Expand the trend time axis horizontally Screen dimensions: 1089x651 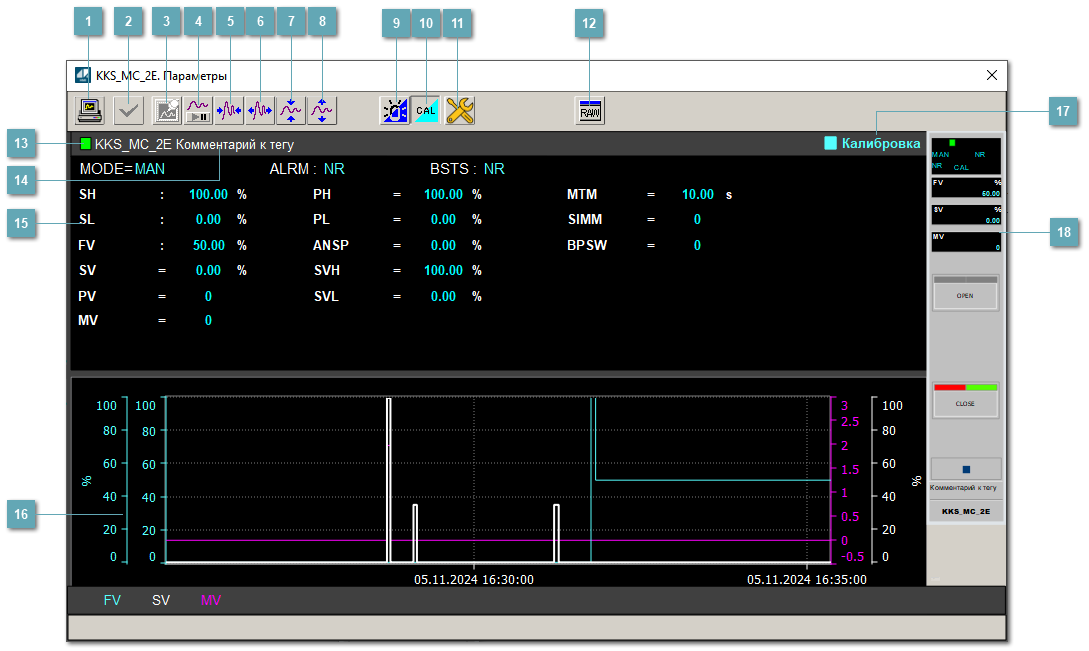[x=260, y=110]
